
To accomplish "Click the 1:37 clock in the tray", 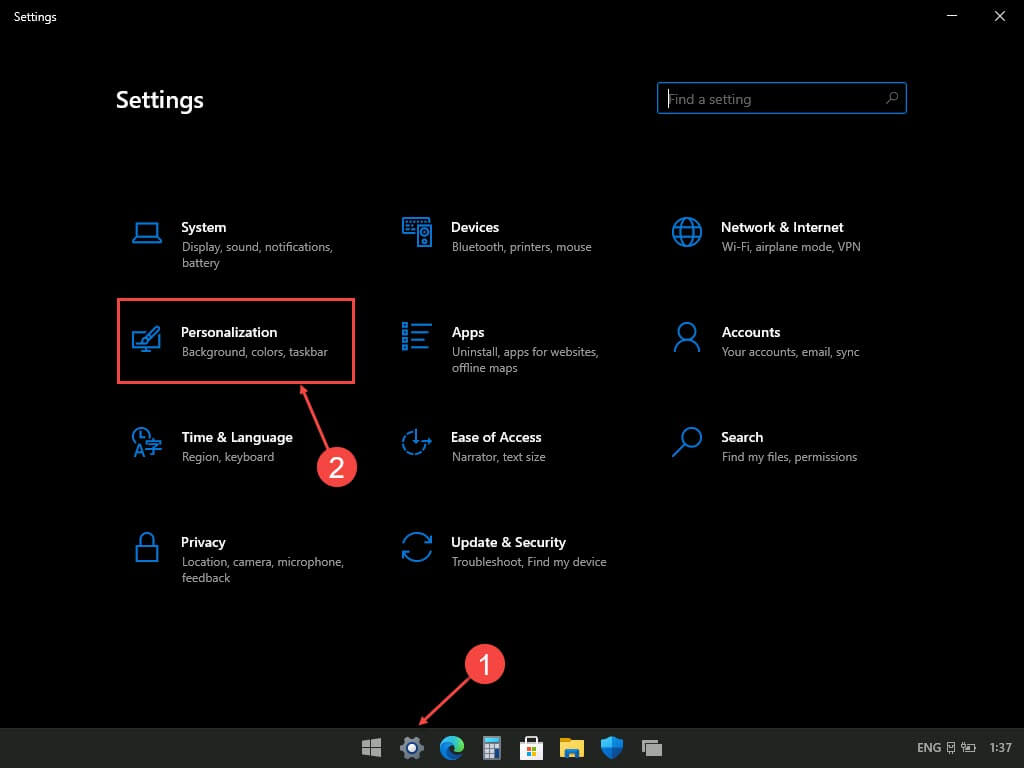I will pyautogui.click(x=1000, y=748).
